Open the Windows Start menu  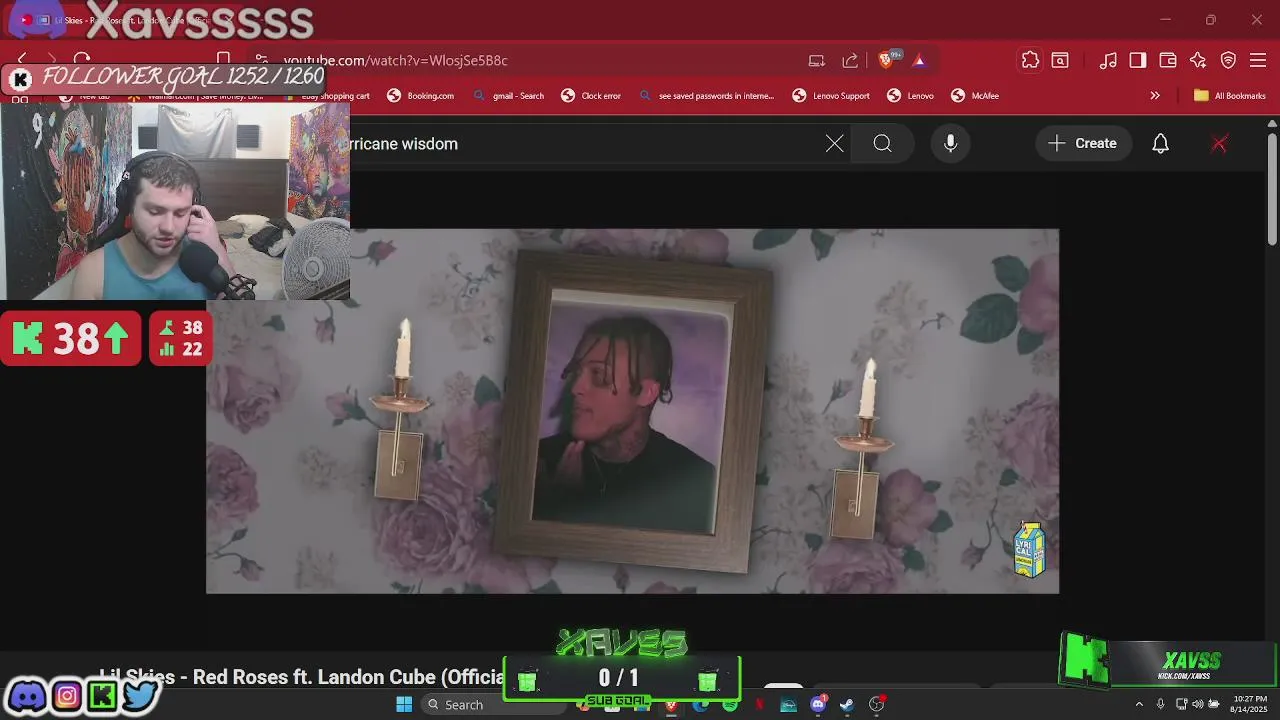coord(404,705)
